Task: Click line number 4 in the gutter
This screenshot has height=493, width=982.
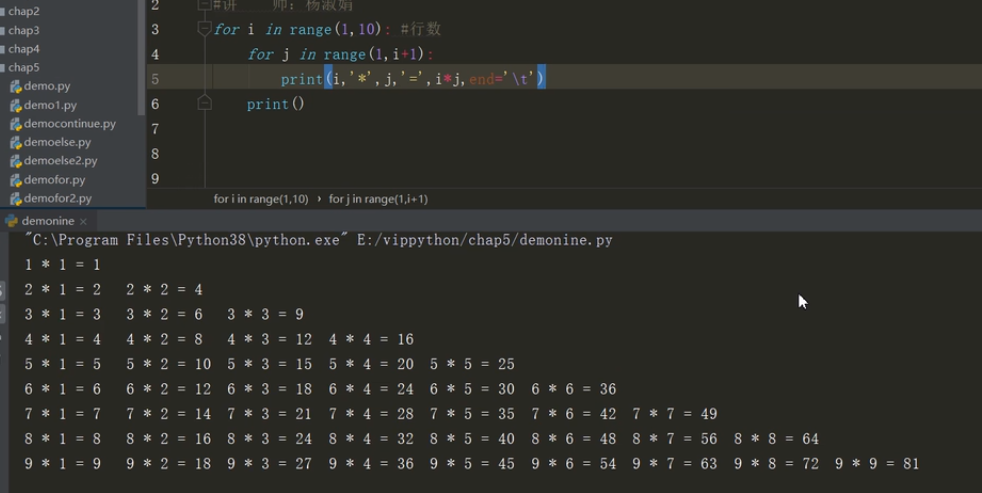Action: point(155,54)
